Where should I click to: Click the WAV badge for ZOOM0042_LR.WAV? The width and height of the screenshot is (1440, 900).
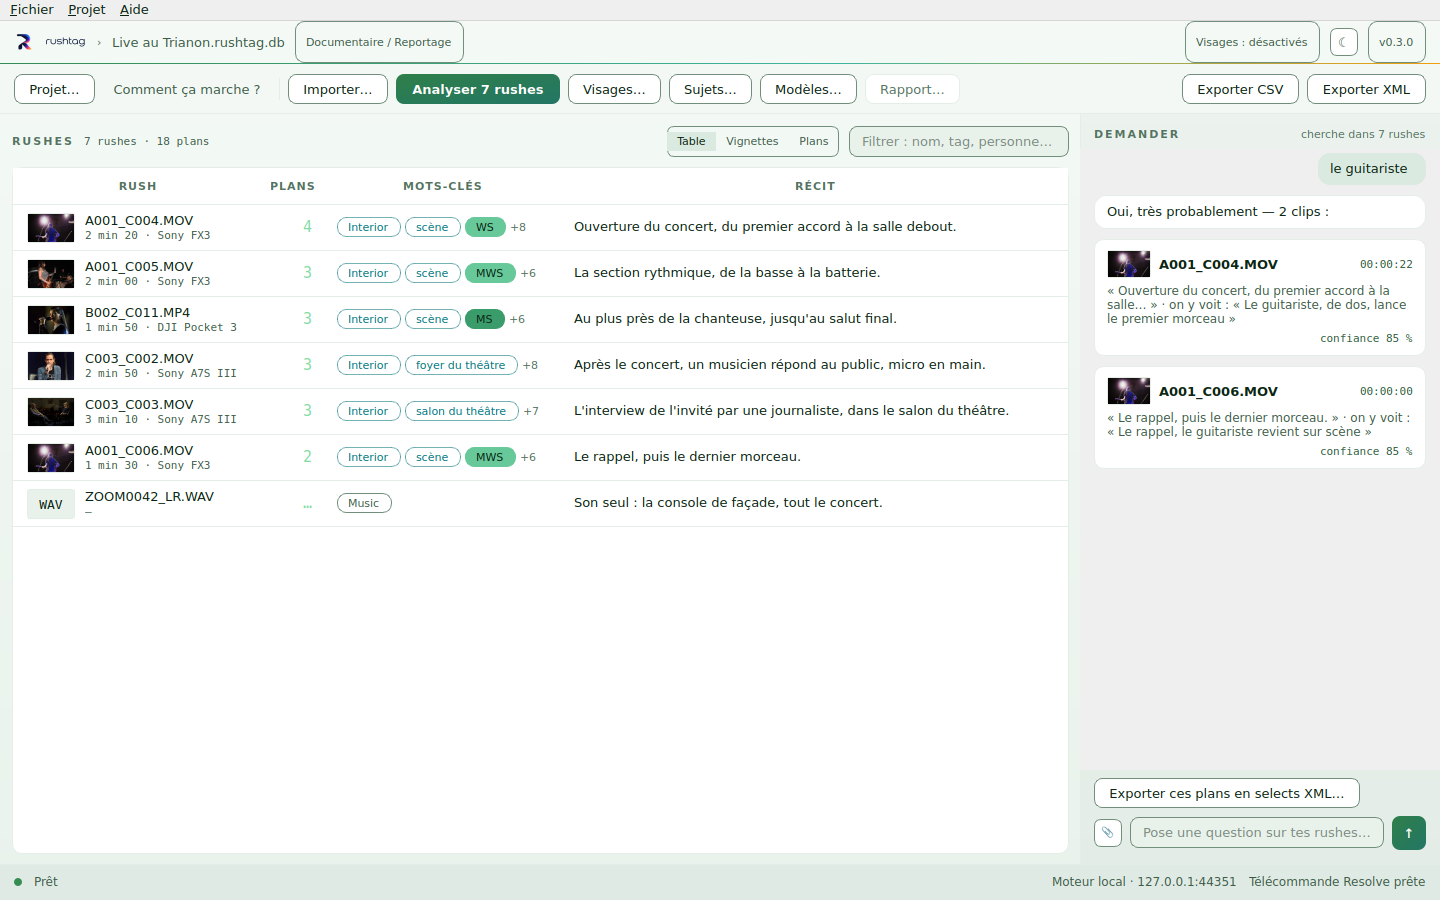(x=51, y=505)
